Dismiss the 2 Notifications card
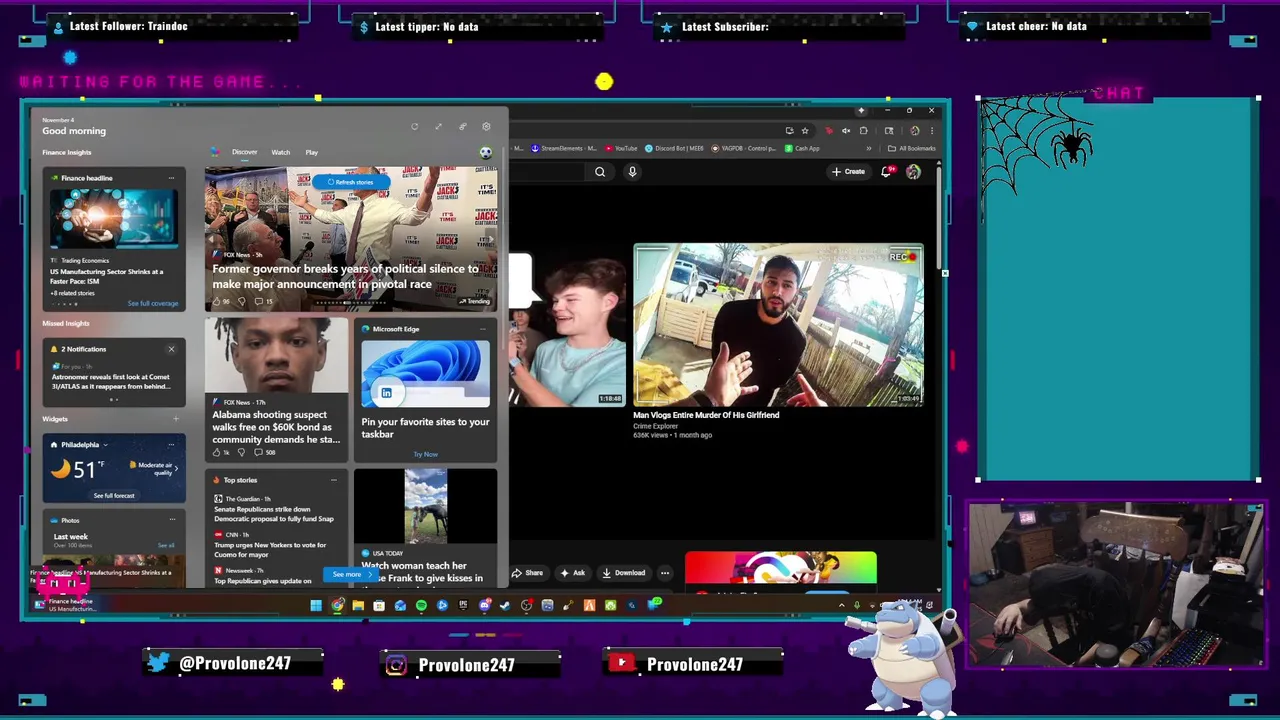1280x720 pixels. (x=171, y=349)
